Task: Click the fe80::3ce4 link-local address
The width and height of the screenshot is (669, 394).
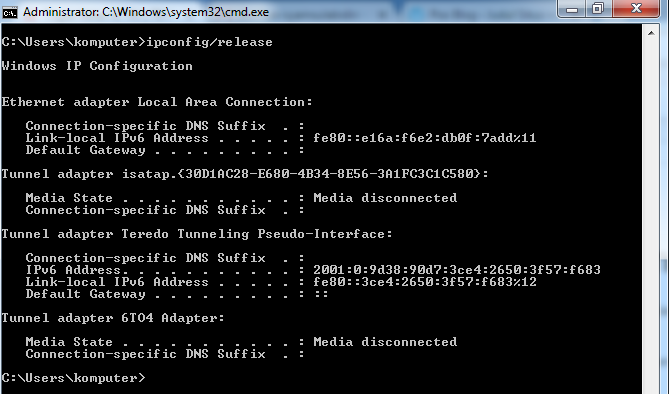Action: pos(425,282)
